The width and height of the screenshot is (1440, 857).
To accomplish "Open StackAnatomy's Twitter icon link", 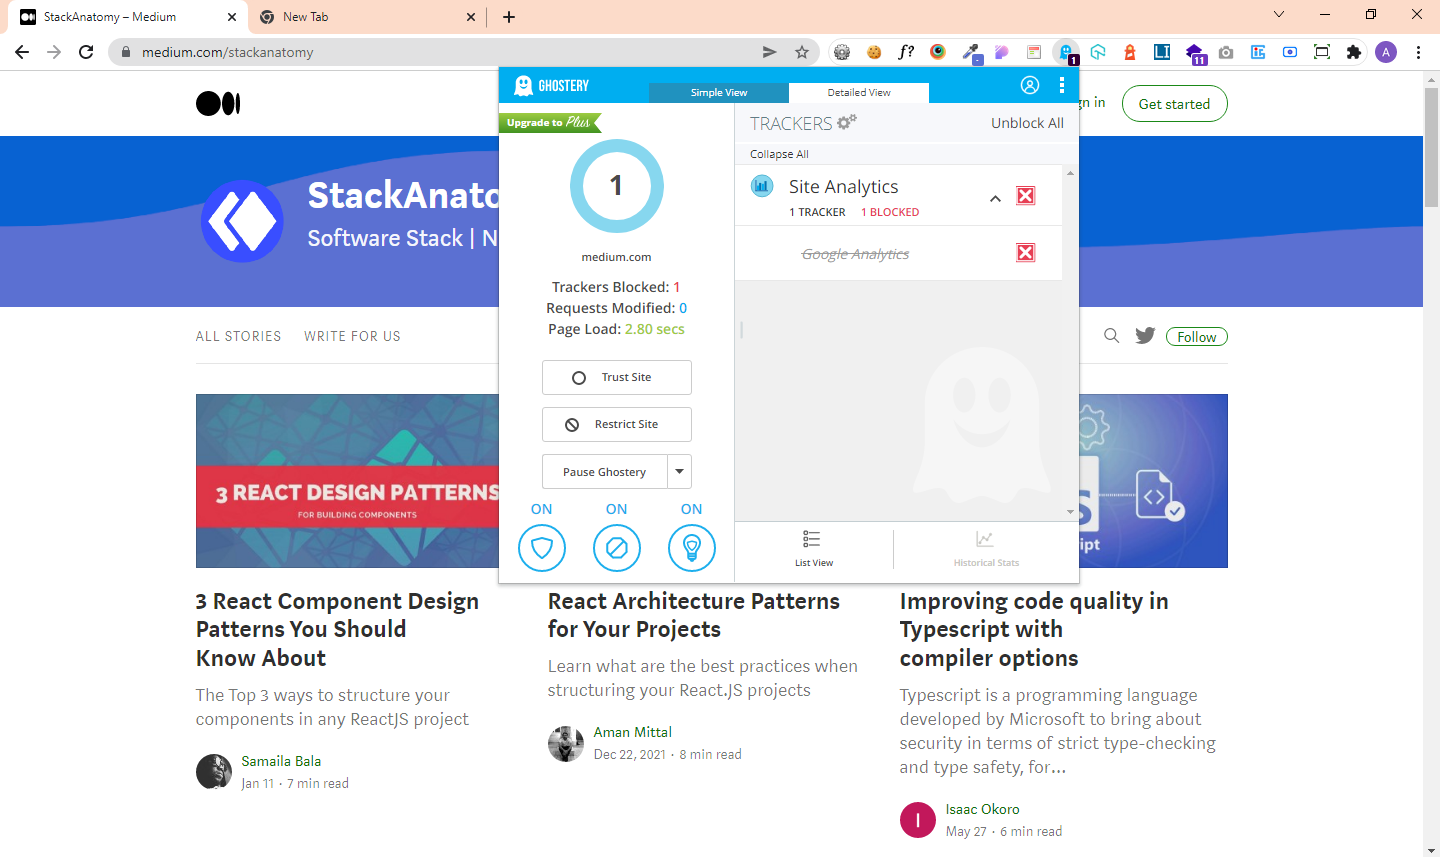I will pos(1145,336).
